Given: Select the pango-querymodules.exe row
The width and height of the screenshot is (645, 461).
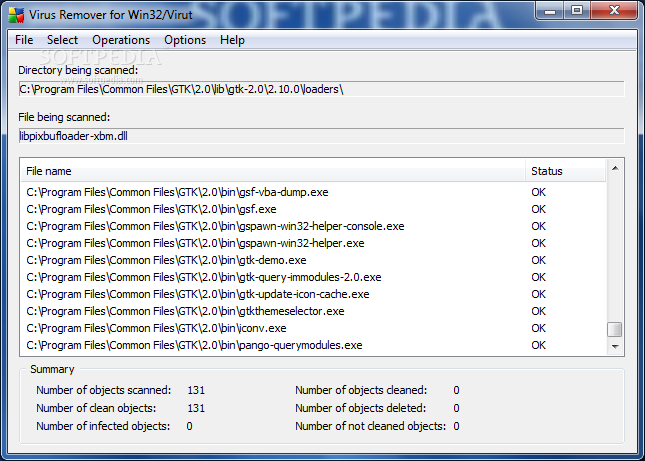Looking at the screenshot, I should click(313, 345).
